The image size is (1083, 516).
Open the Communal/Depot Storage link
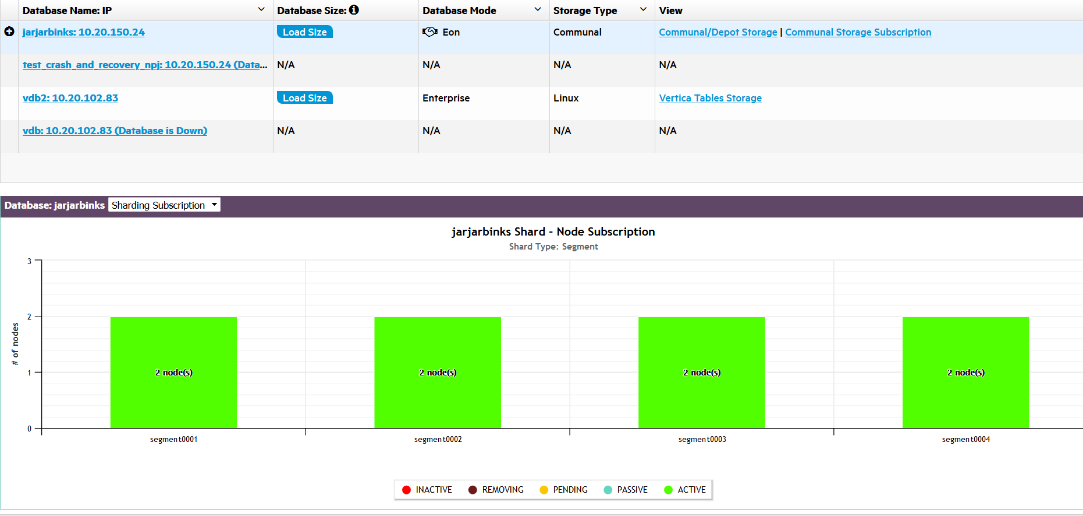click(x=717, y=32)
